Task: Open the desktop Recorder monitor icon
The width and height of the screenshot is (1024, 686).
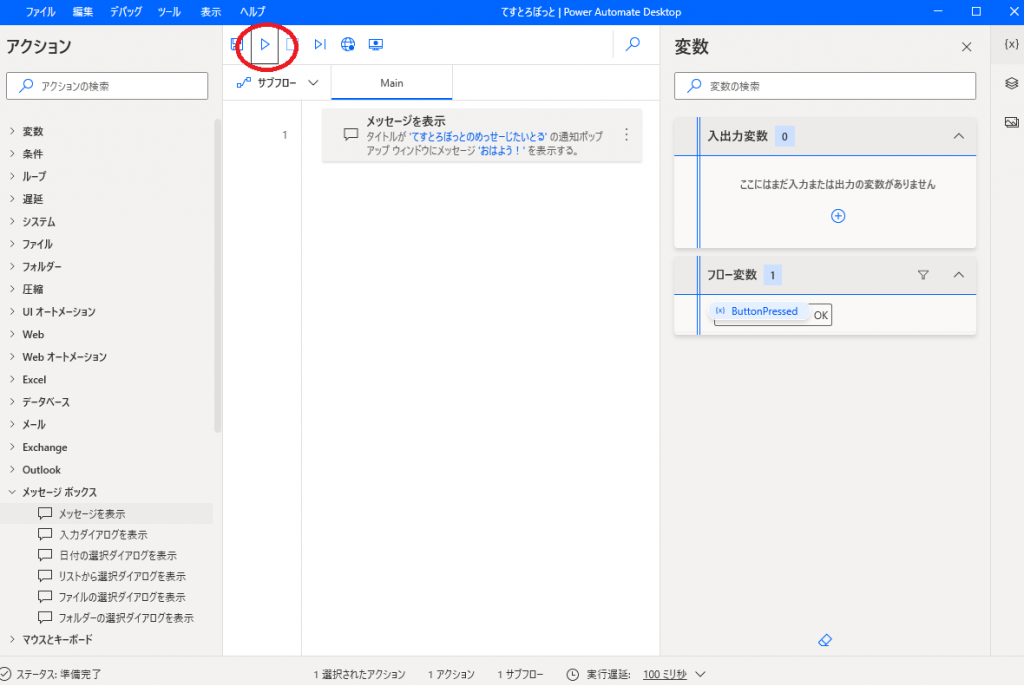Action: coord(376,44)
